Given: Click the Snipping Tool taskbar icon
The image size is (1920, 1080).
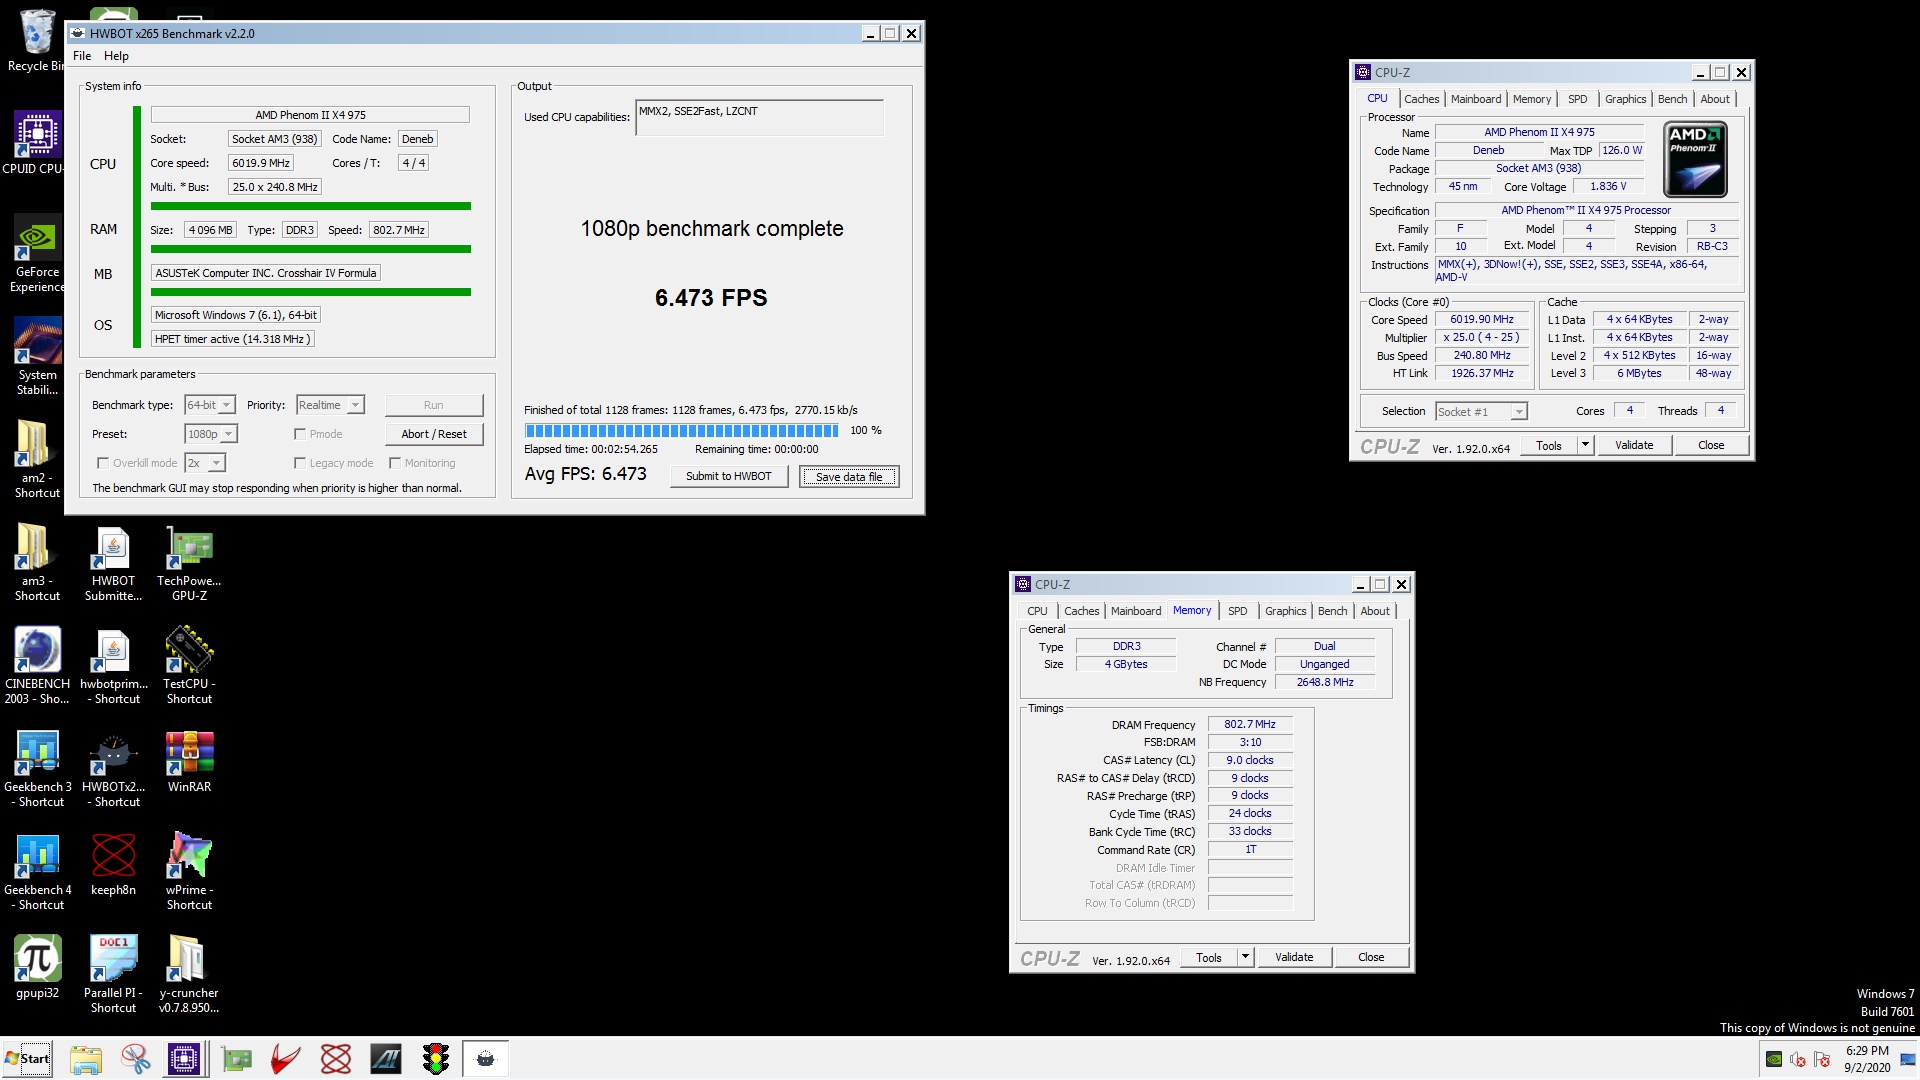Looking at the screenshot, I should pos(135,1059).
